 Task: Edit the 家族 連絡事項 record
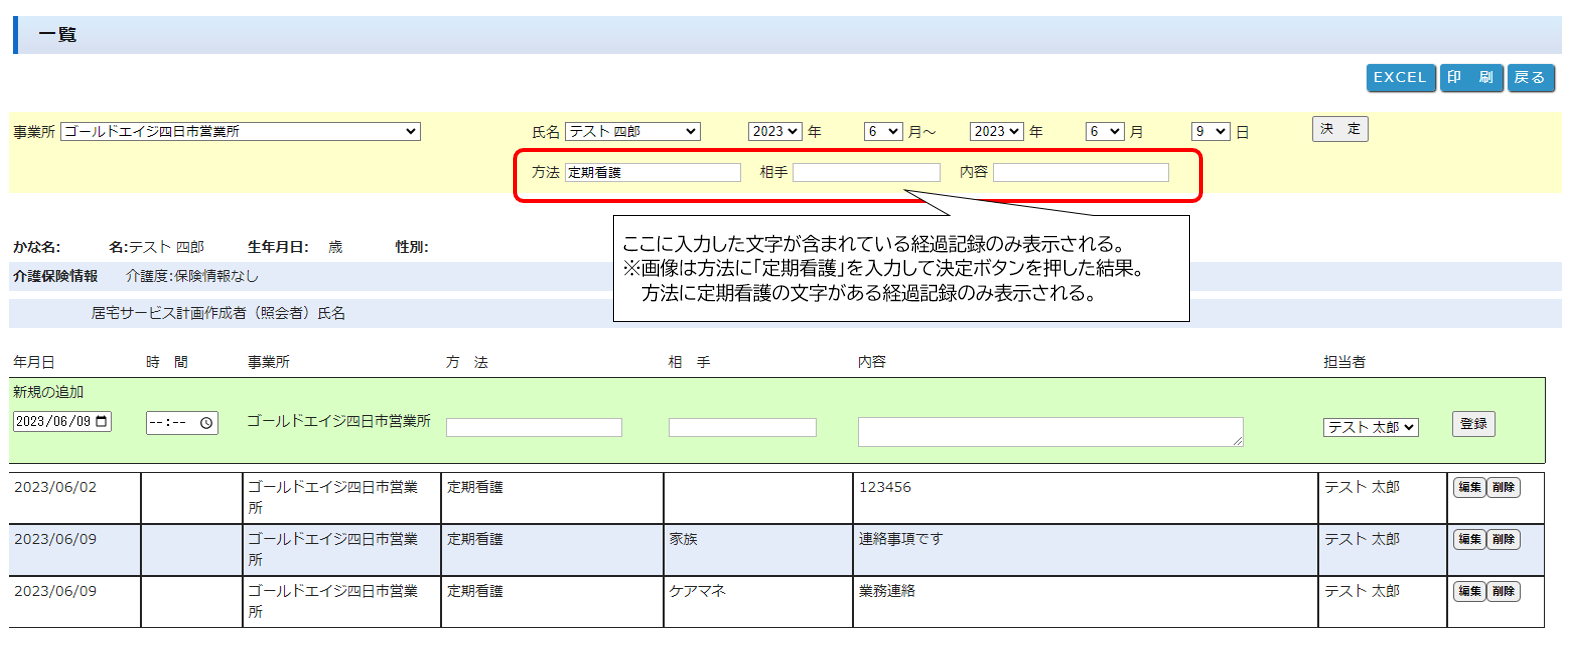[1469, 540]
